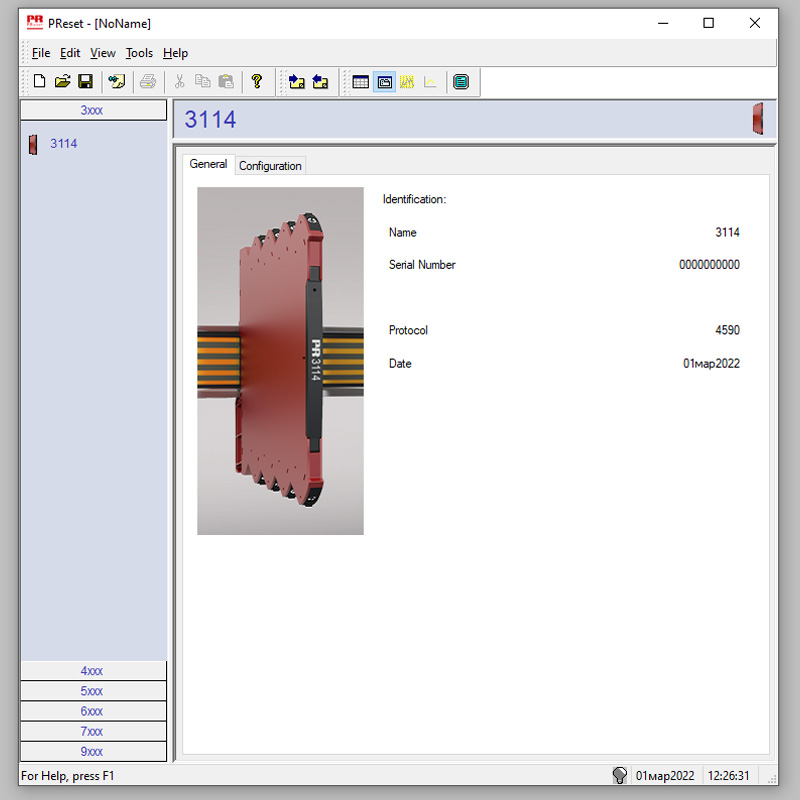Expand the 5xxx device group
The width and height of the screenshot is (800, 800).
click(93, 691)
